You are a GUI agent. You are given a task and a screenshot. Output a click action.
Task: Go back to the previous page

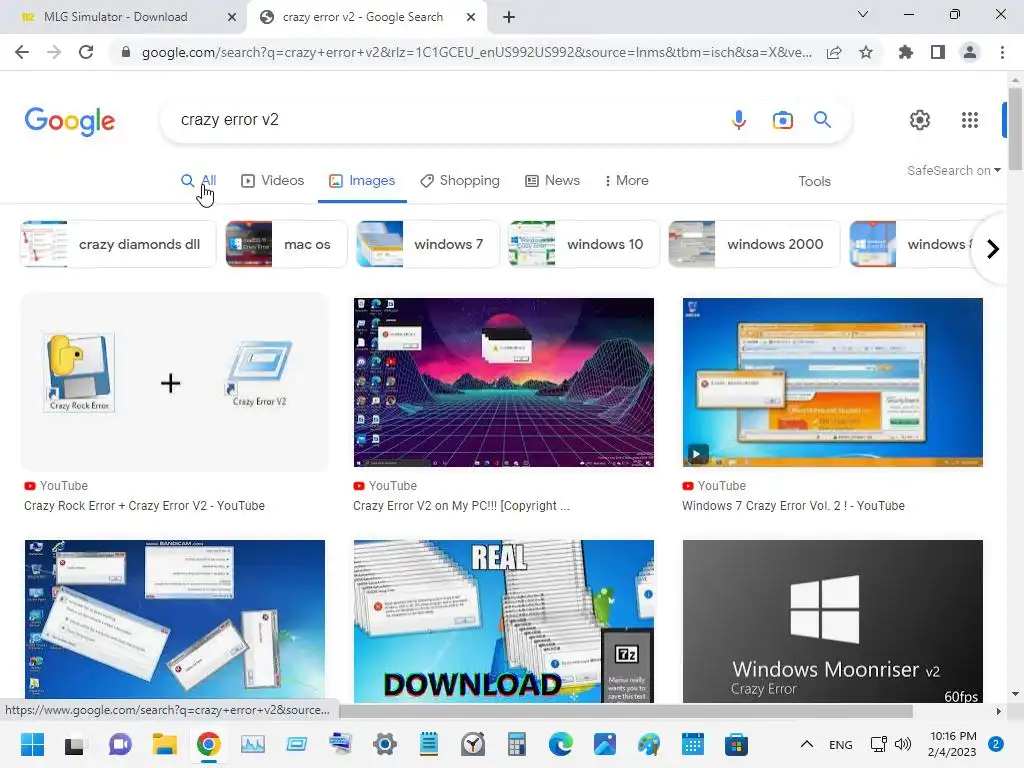pyautogui.click(x=22, y=52)
